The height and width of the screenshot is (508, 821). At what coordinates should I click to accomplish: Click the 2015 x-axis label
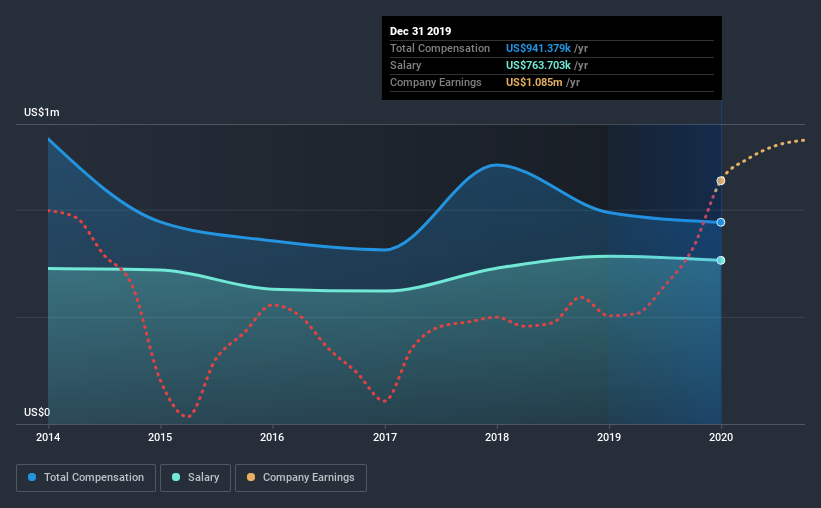pyautogui.click(x=160, y=437)
